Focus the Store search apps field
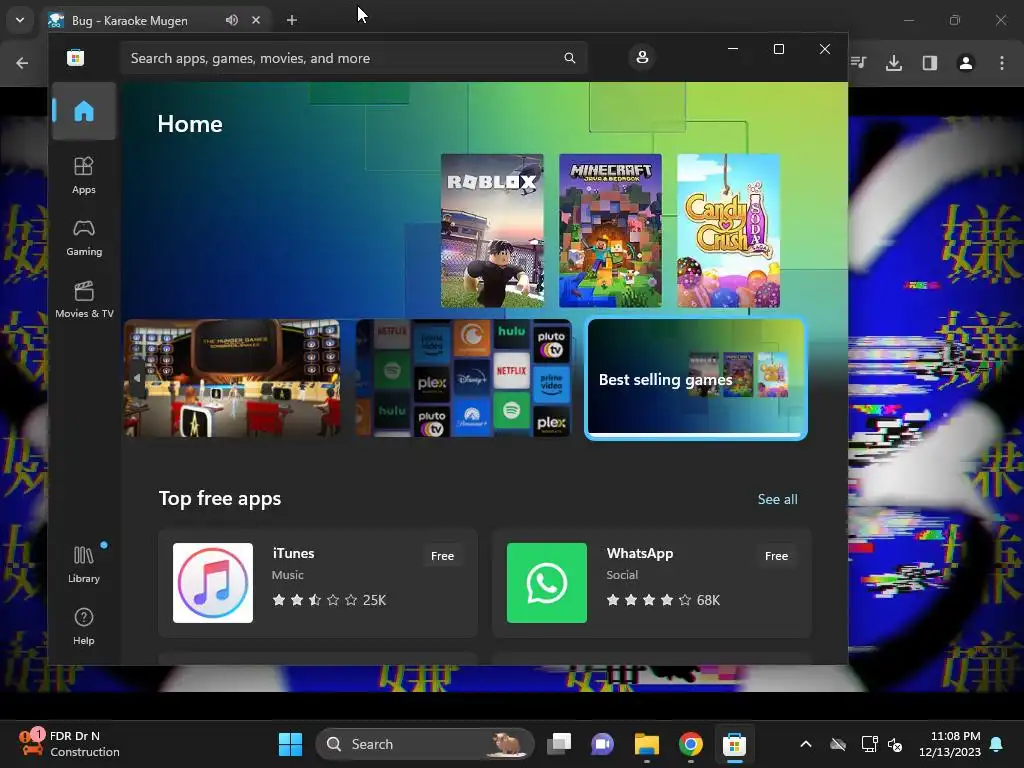The width and height of the screenshot is (1024, 768). (353, 58)
